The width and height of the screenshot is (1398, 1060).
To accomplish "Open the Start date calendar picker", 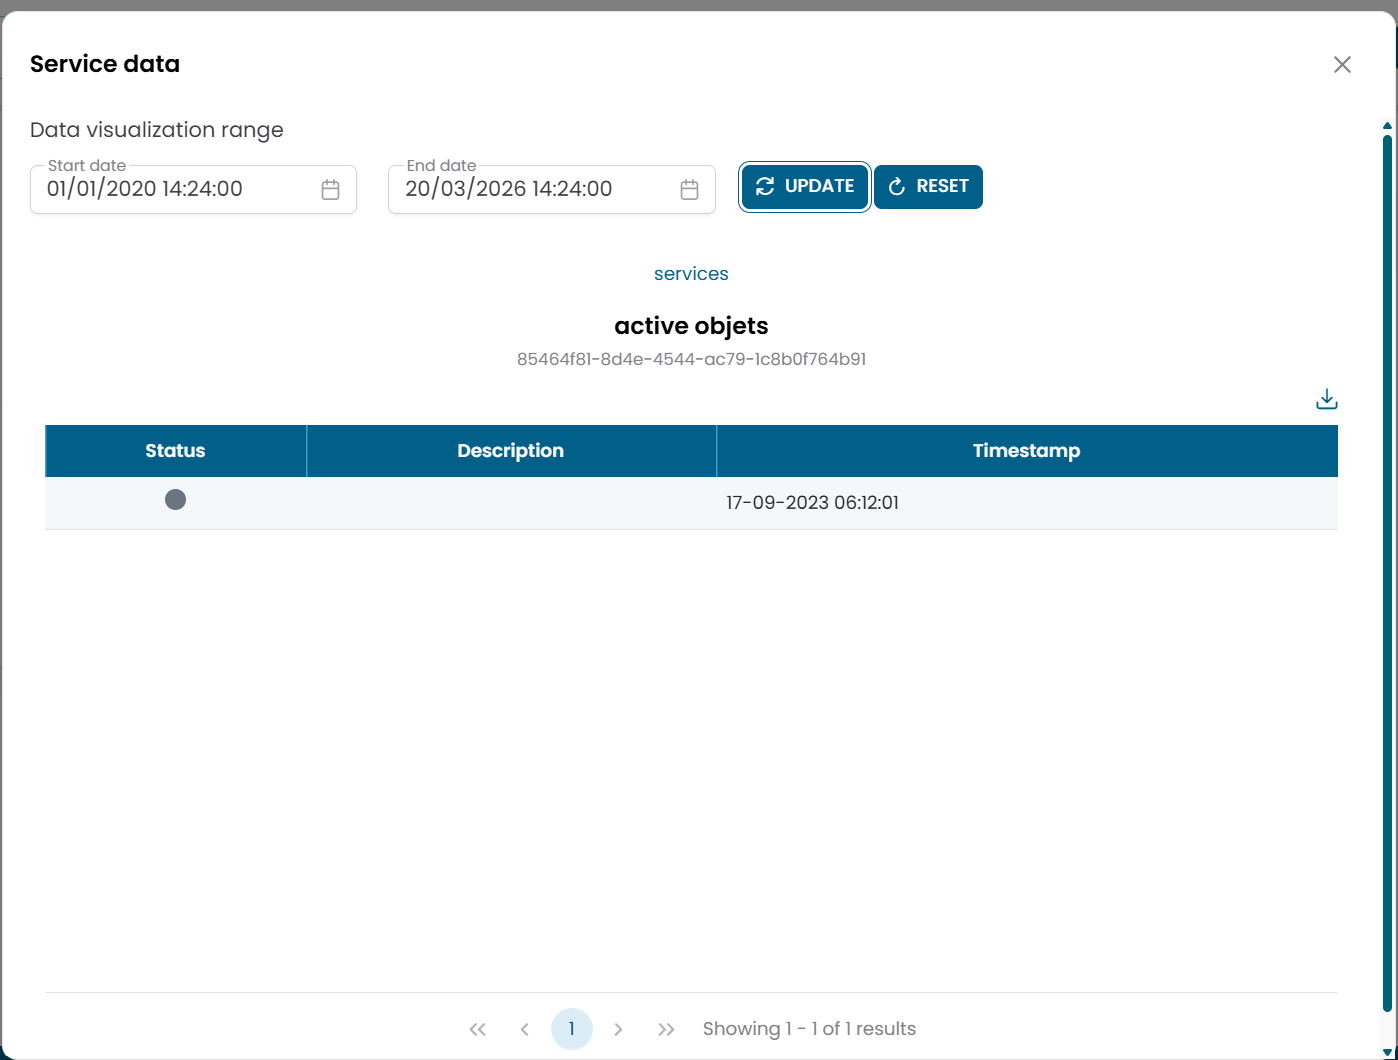I will 330,188.
